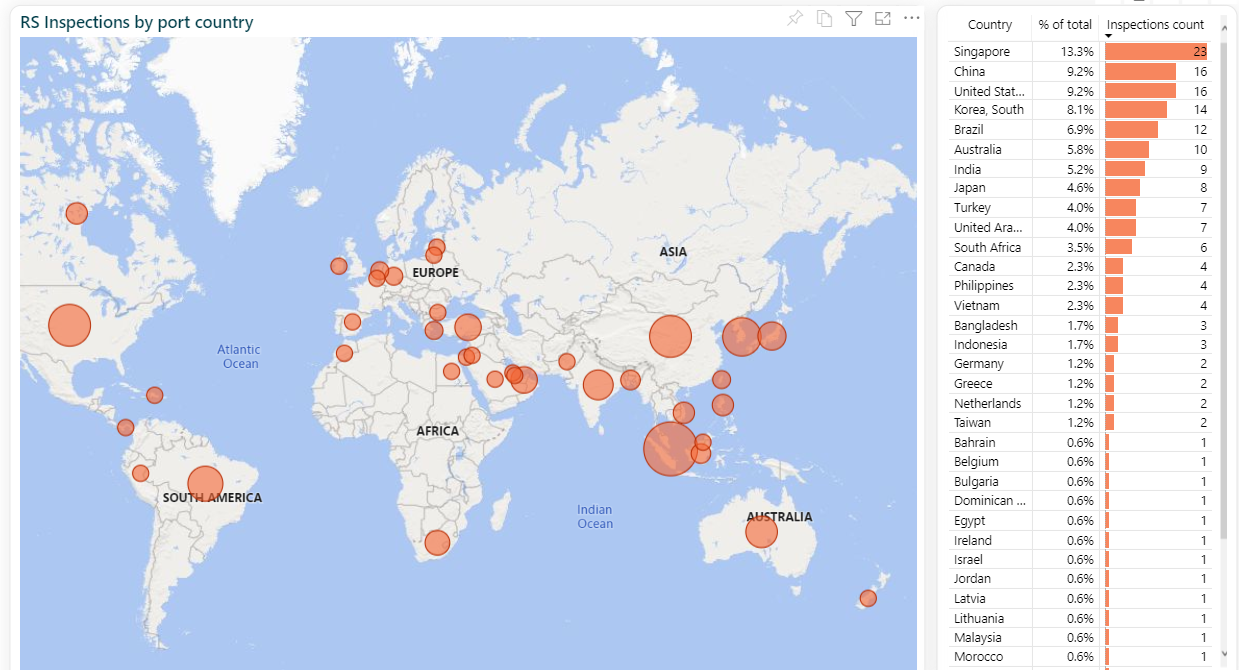
Task: Select the bubble over the United States
Action: coord(68,325)
